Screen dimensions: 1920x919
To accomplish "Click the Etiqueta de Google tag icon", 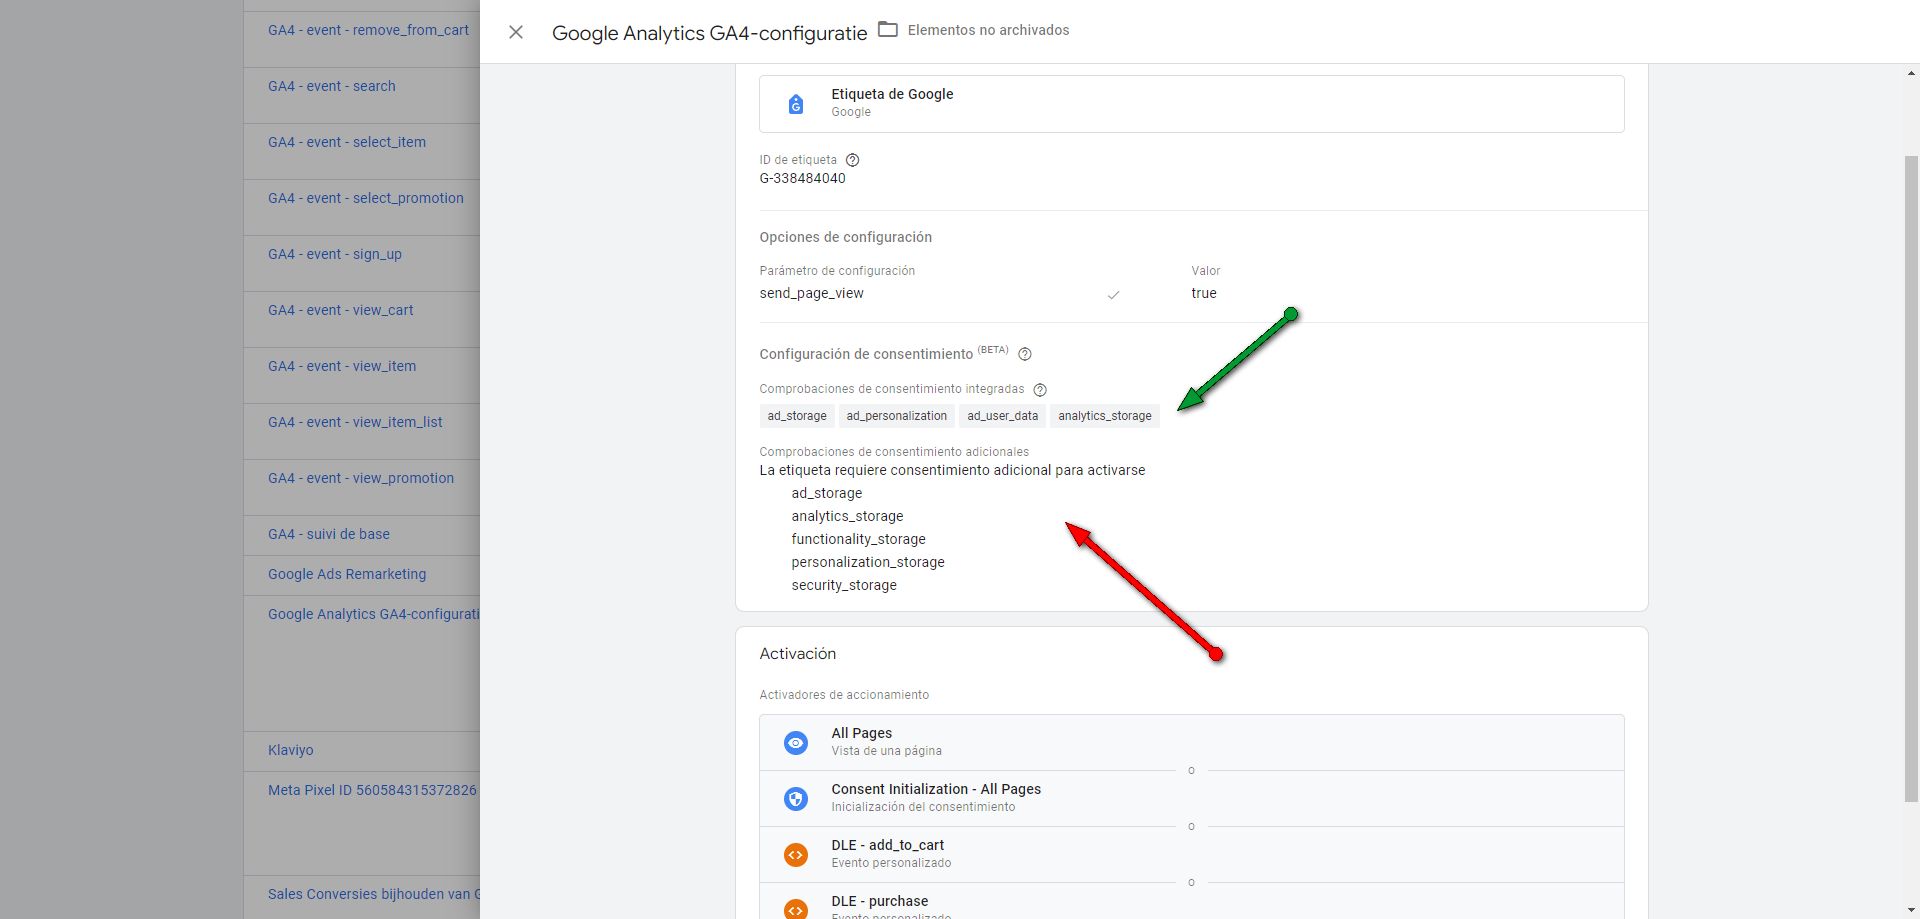I will (x=796, y=104).
